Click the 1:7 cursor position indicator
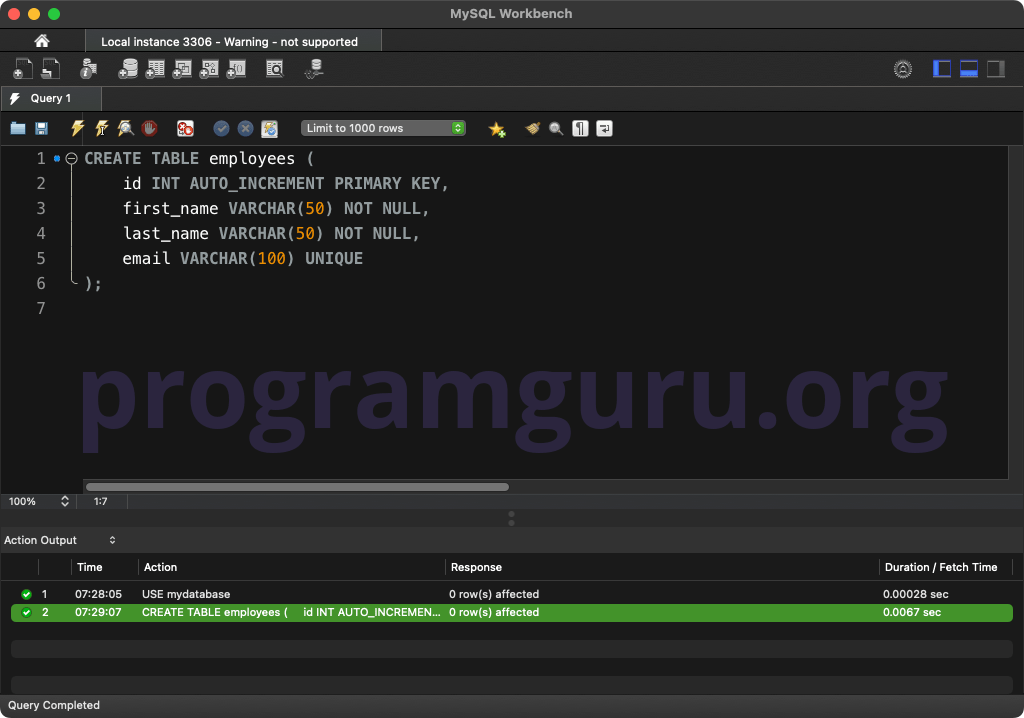 click(100, 501)
